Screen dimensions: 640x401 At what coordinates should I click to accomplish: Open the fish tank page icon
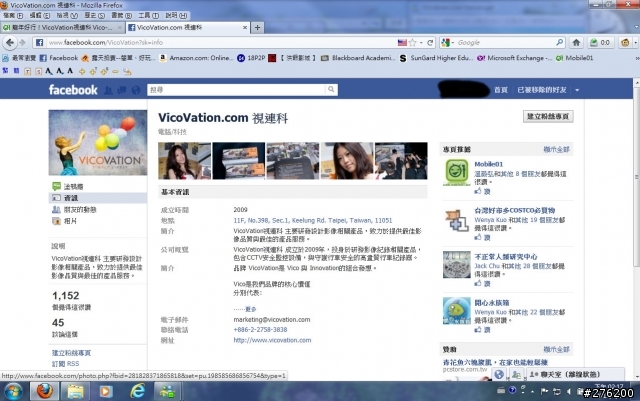coord(457,311)
